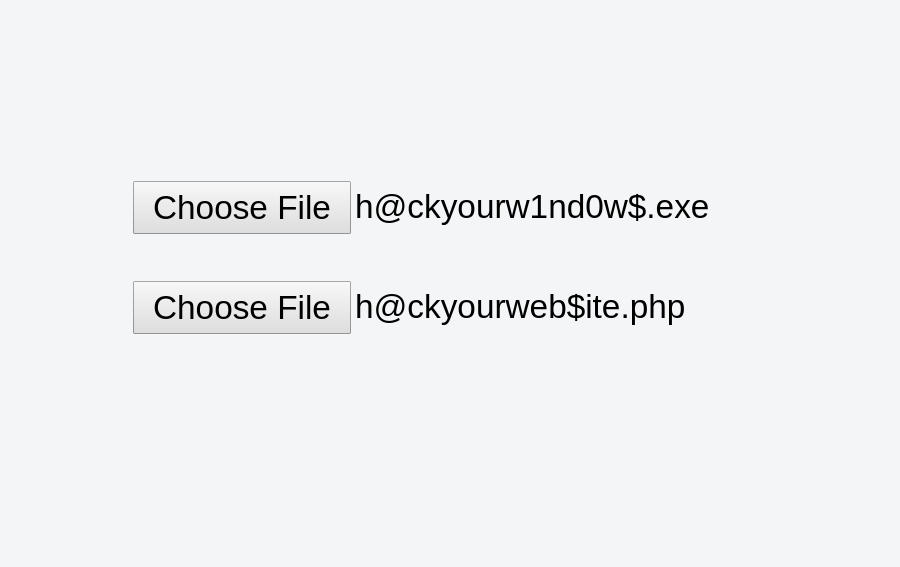Screen dimensions: 900x567
Task: Open file picker beside h@ckyourweb$ite.php
Action: click(x=241, y=307)
